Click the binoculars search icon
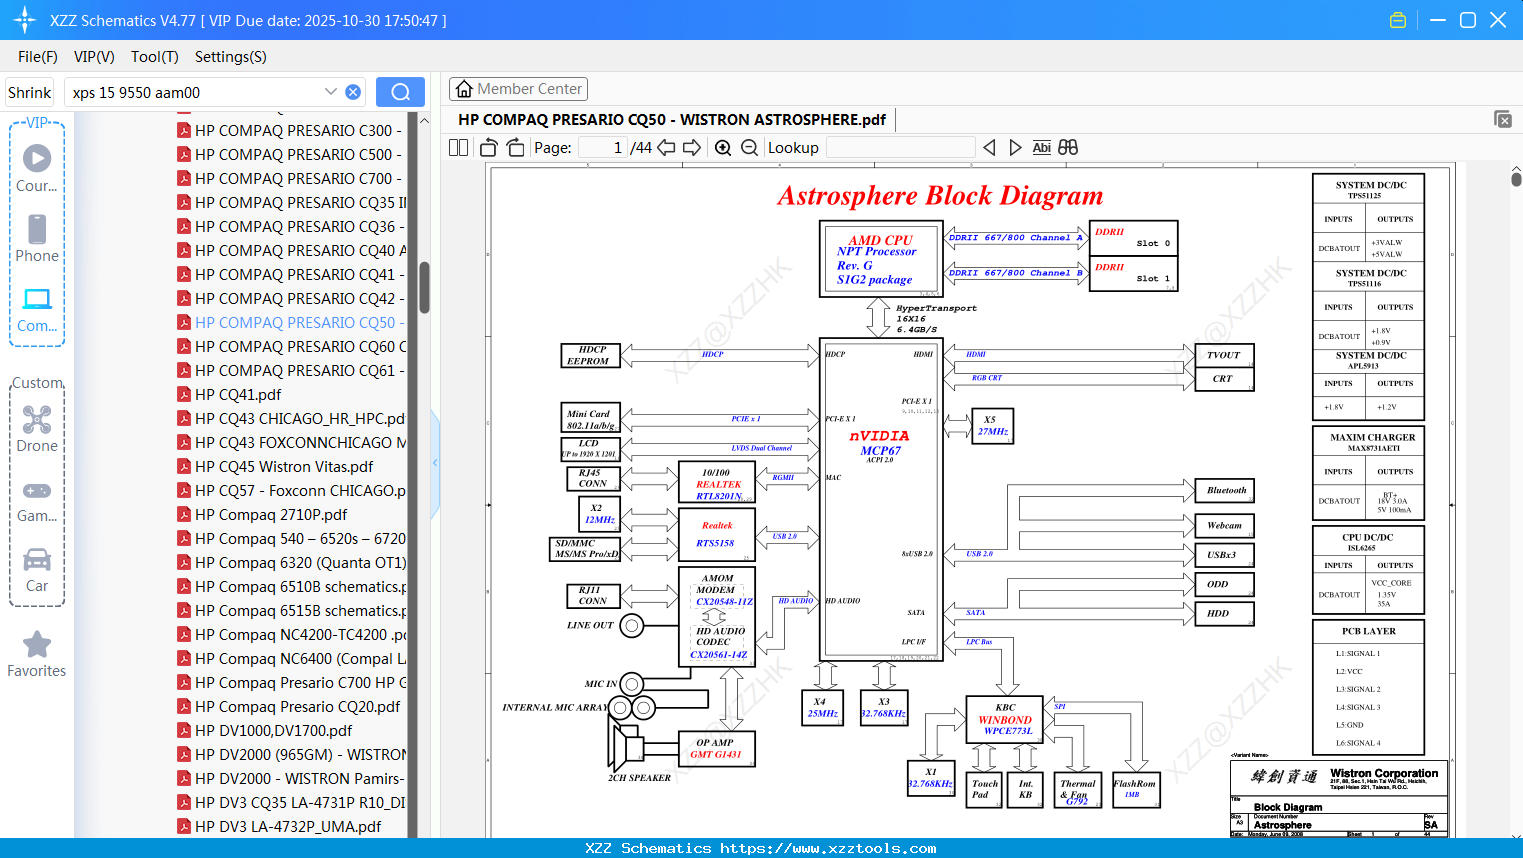The image size is (1523, 858). (1068, 147)
